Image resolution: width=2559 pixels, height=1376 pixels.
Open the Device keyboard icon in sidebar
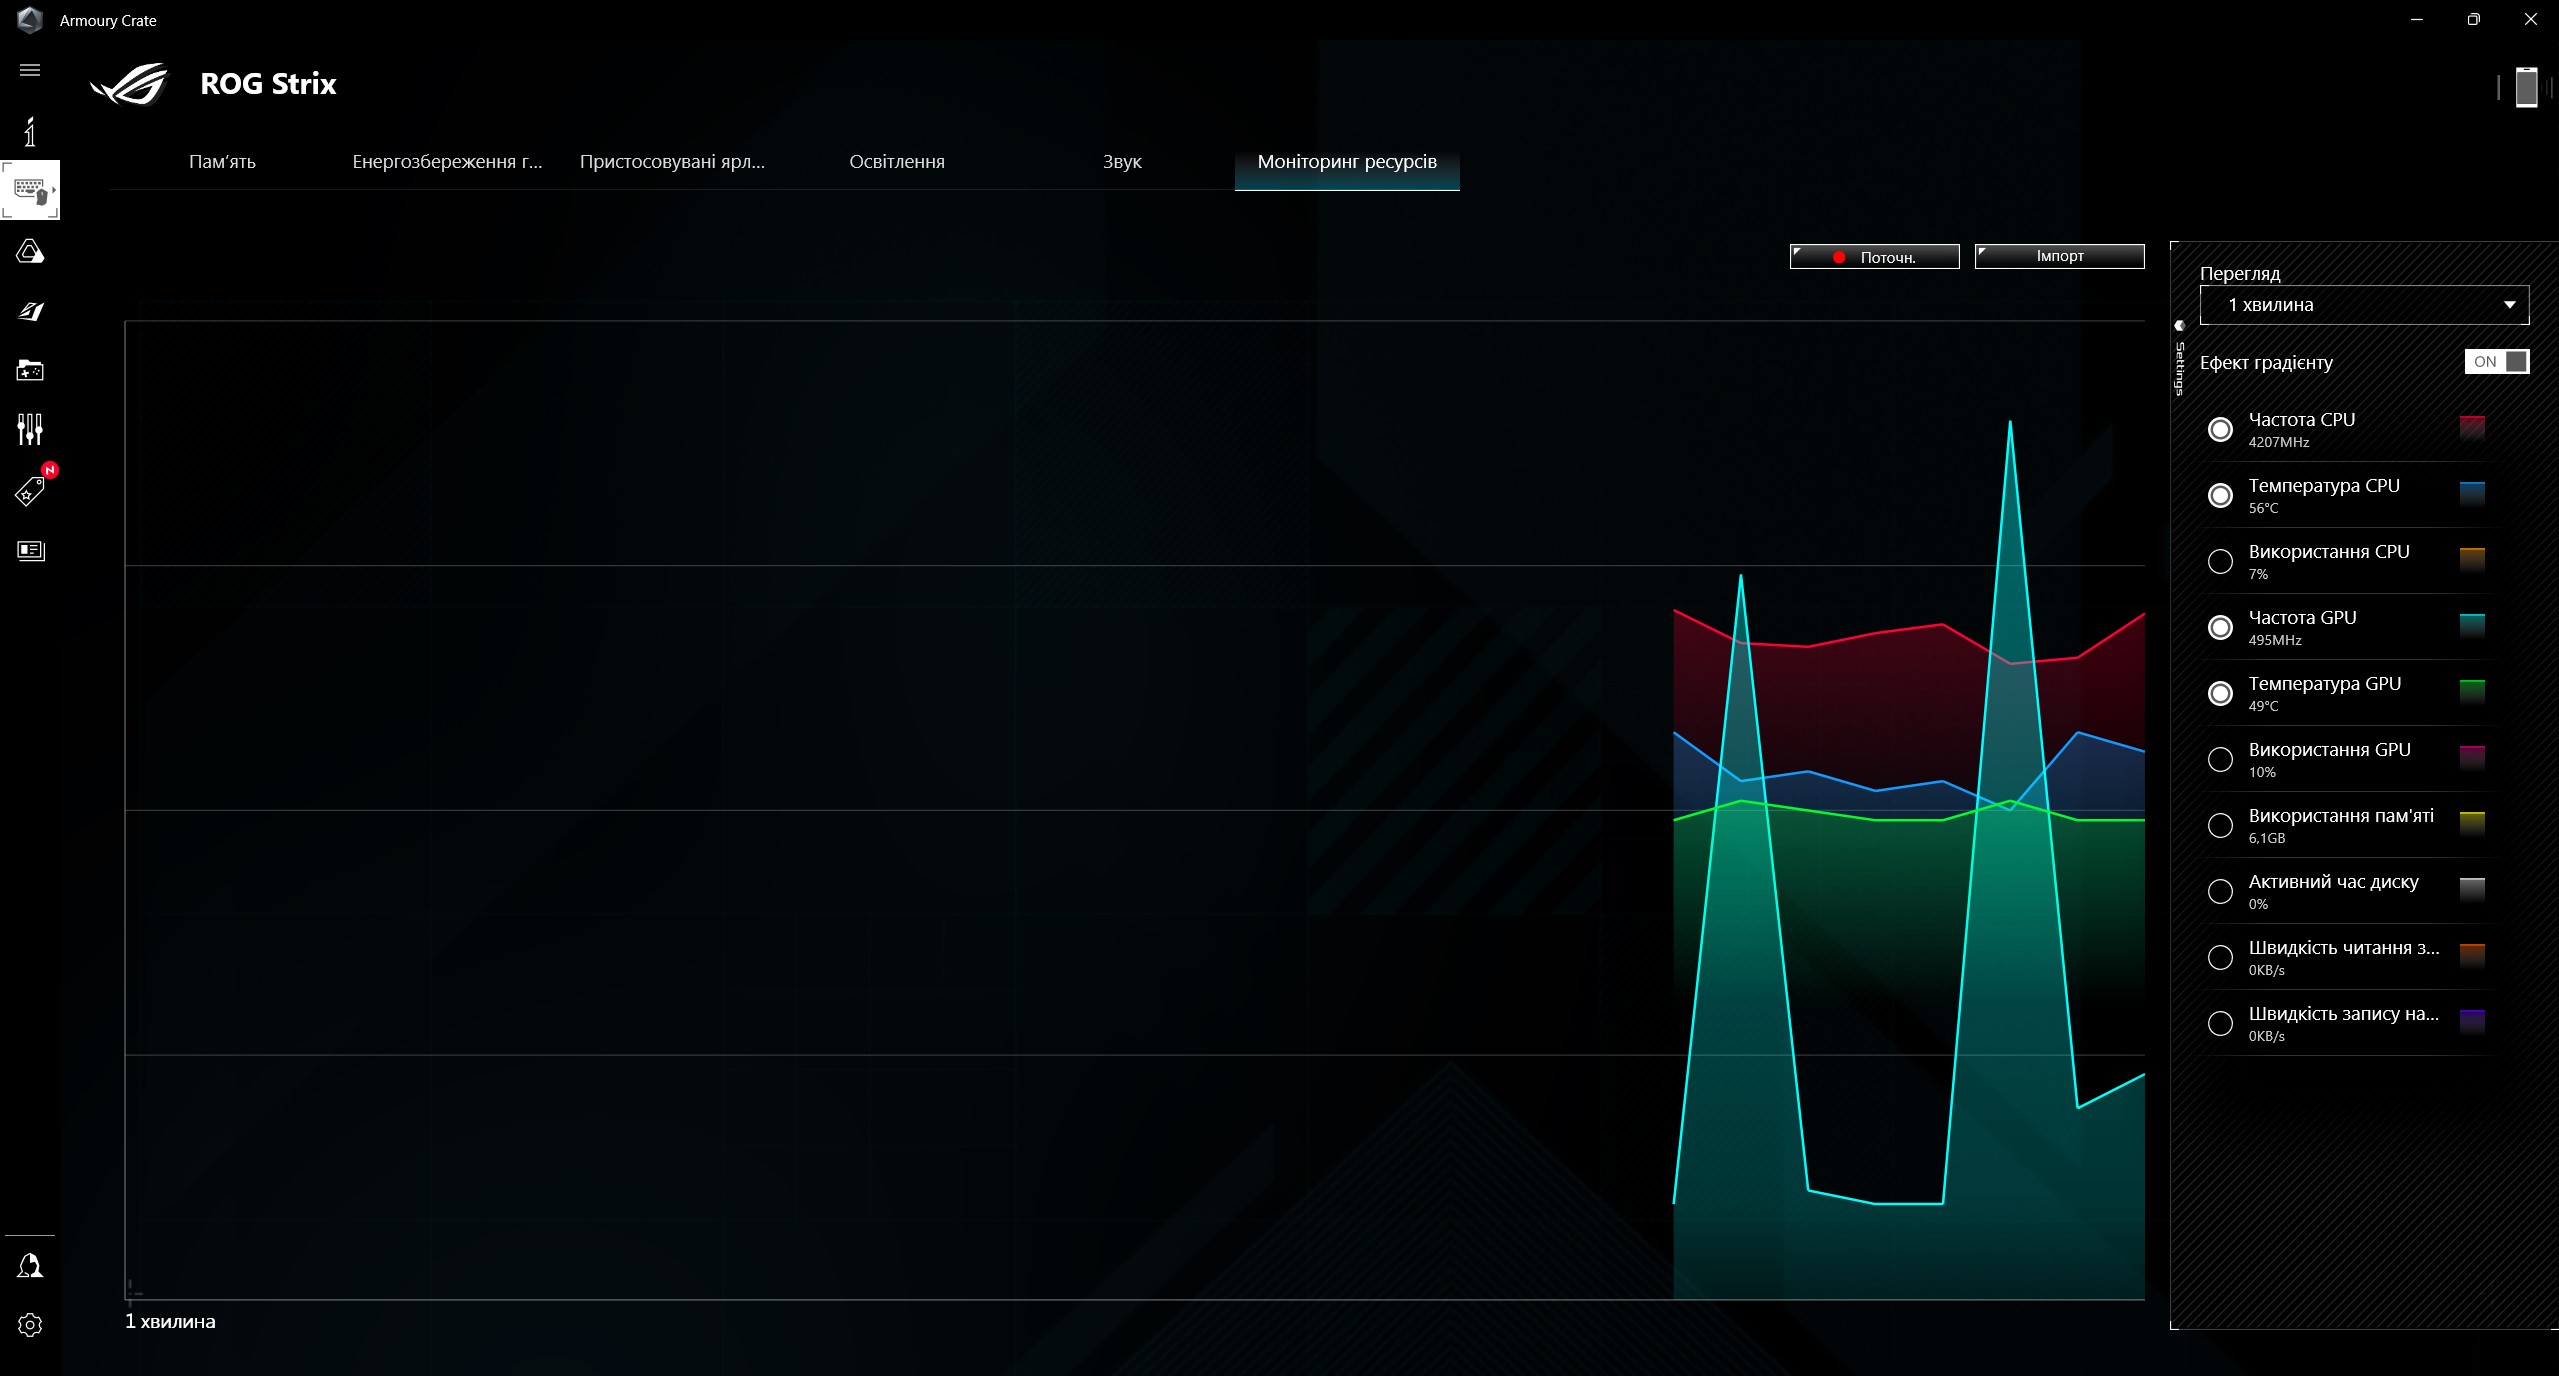tap(30, 189)
